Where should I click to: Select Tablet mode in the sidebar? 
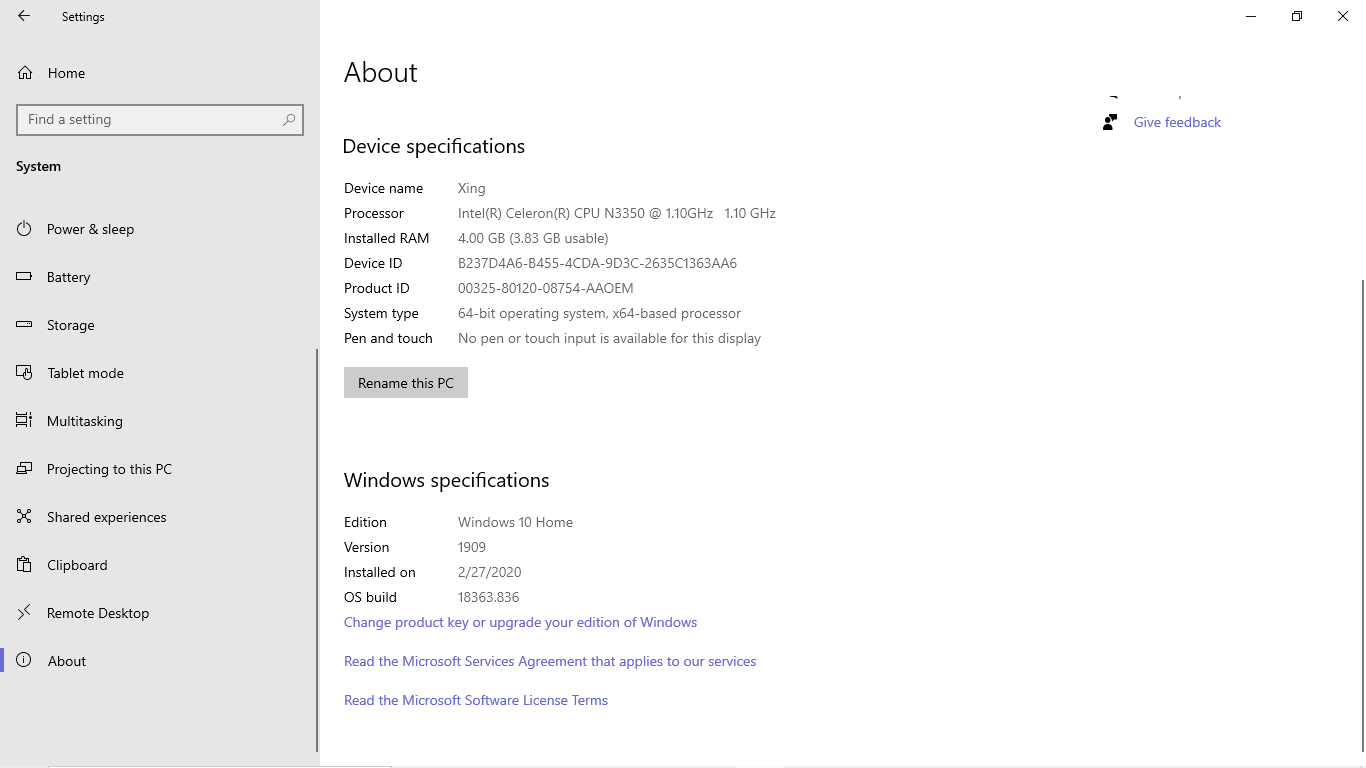tap(158, 373)
